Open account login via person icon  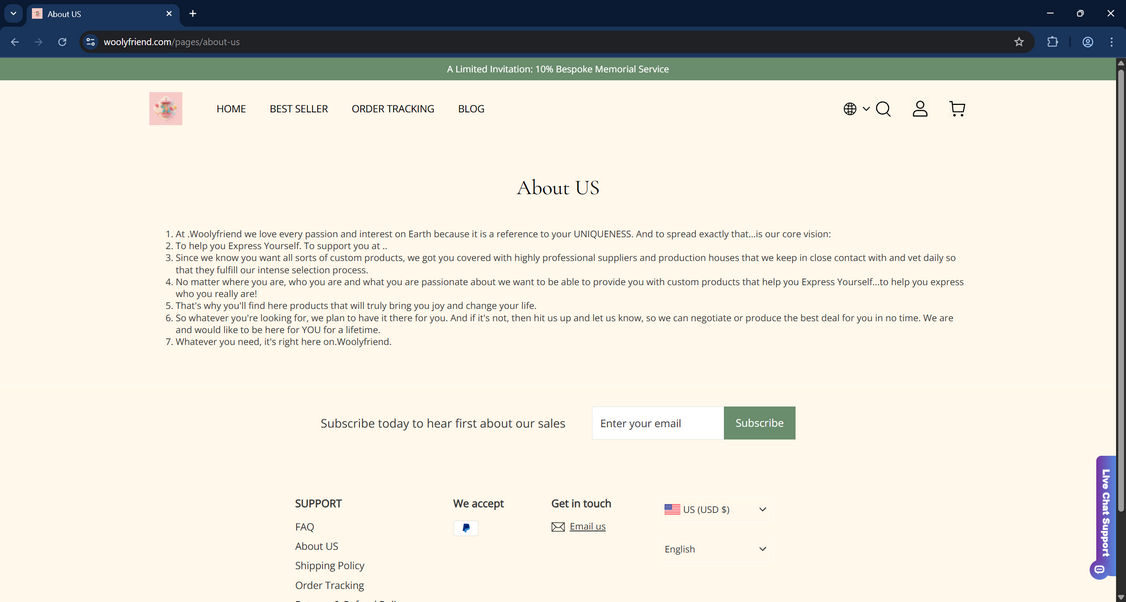tap(920, 109)
